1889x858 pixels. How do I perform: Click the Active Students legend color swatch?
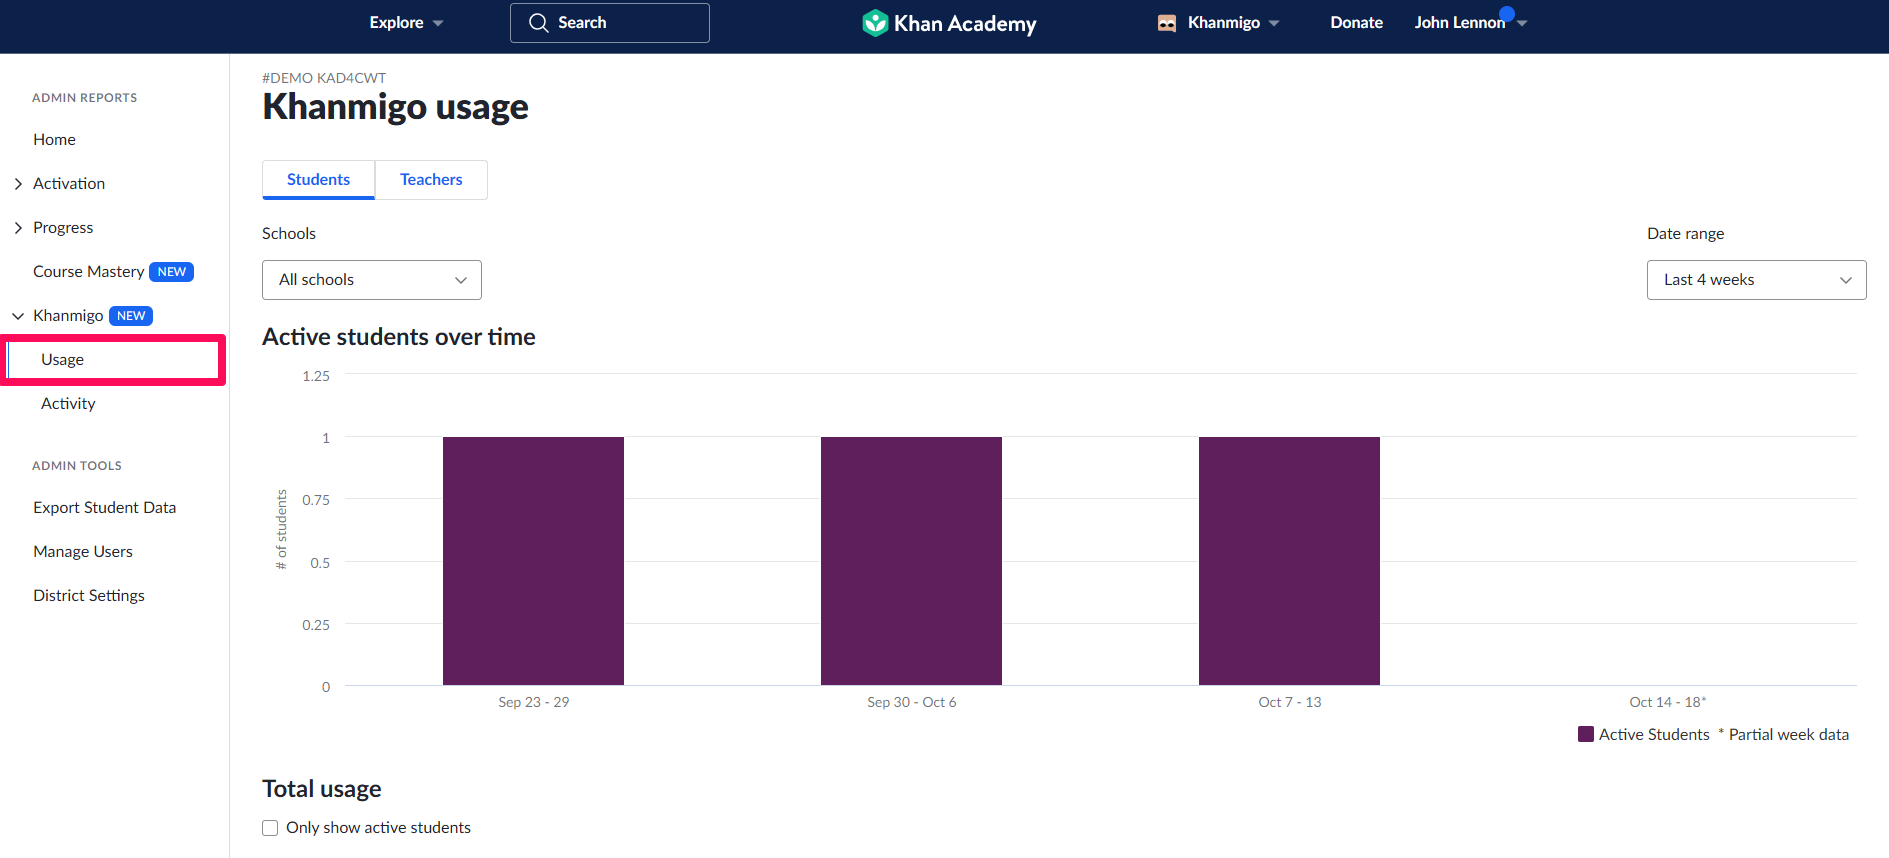tap(1586, 734)
